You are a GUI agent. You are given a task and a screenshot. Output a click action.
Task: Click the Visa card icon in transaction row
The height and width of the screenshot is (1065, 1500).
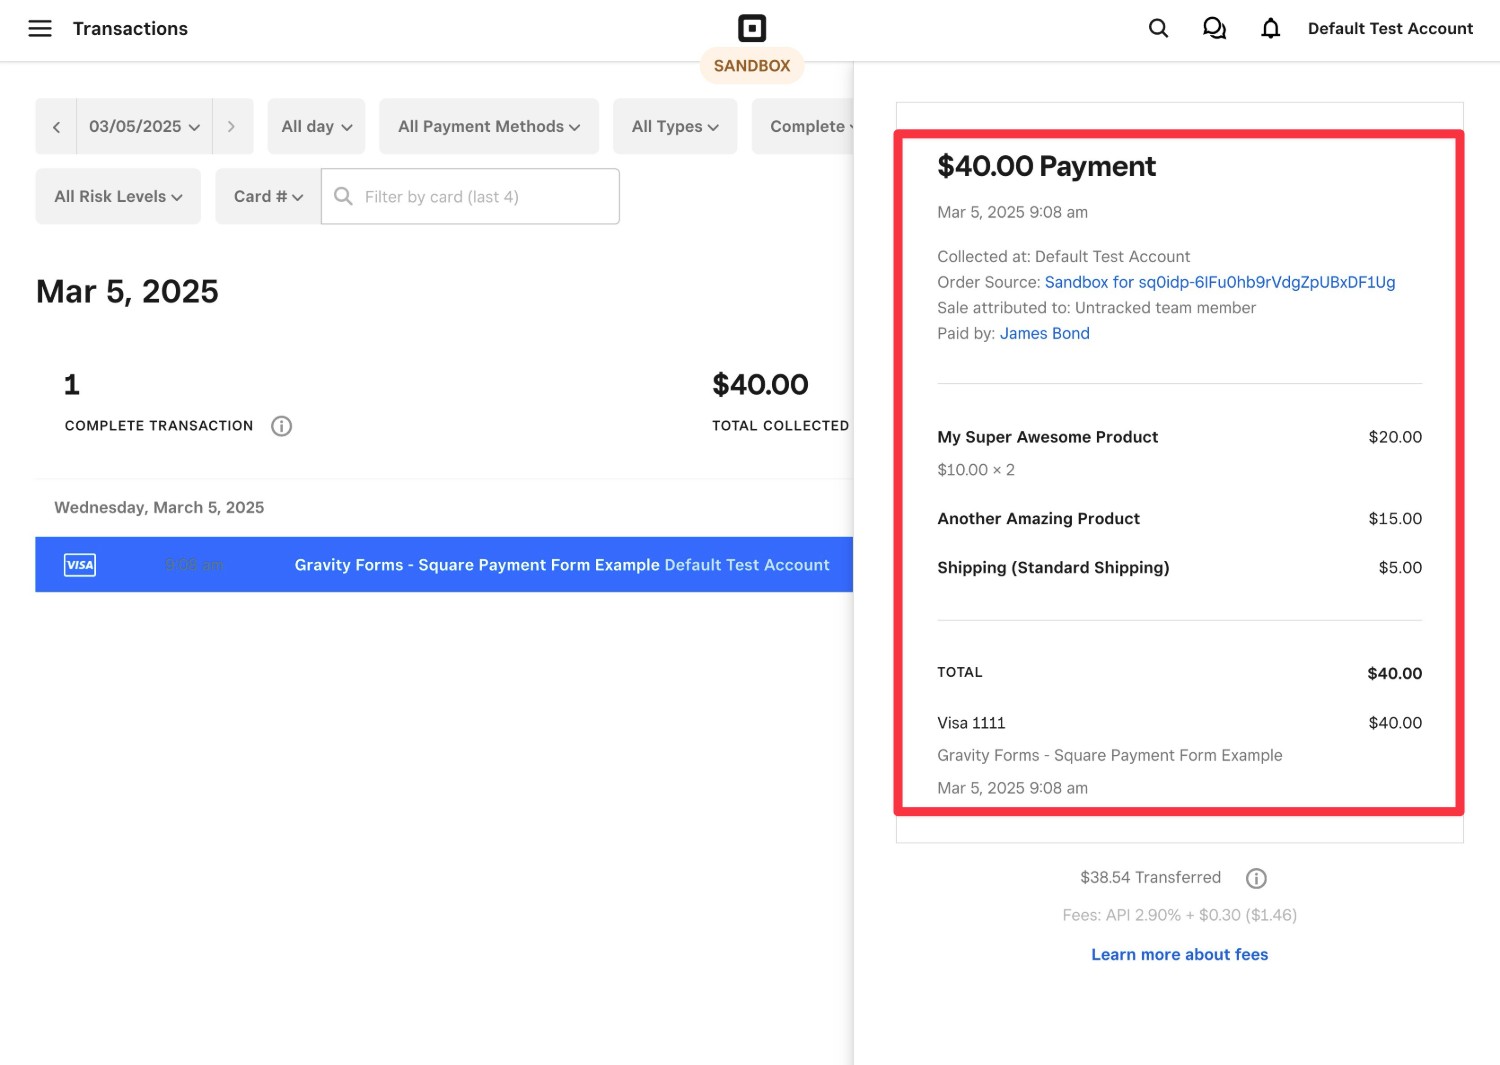point(80,565)
